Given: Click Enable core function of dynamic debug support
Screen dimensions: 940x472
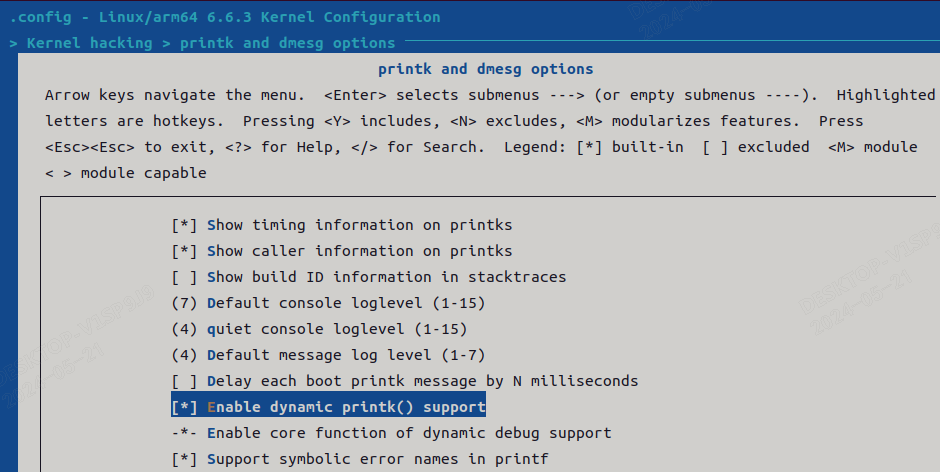Looking at the screenshot, I should coord(408,433).
